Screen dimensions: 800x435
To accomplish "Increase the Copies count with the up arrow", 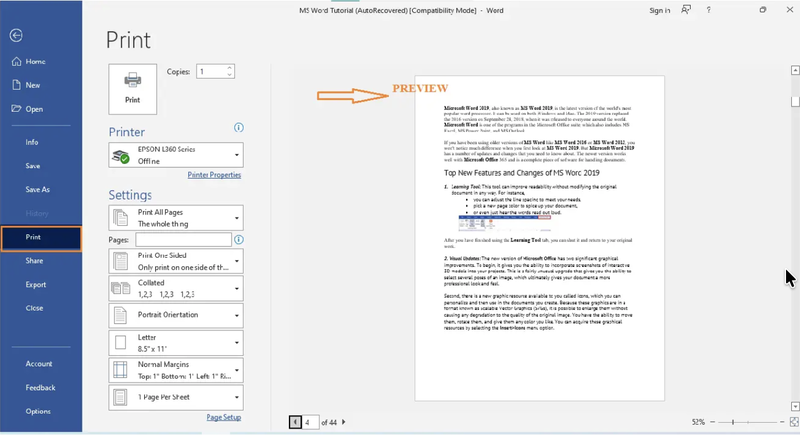I will [230, 68].
